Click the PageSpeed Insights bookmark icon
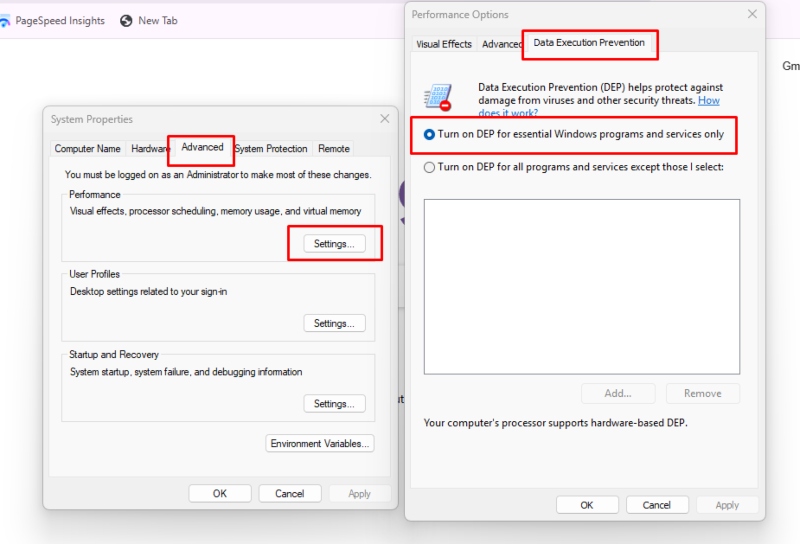 coord(4,21)
